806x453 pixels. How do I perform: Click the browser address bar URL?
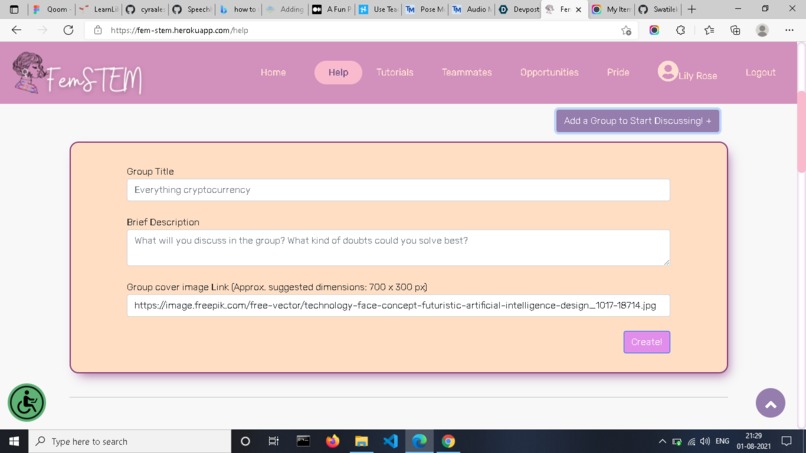point(179,30)
